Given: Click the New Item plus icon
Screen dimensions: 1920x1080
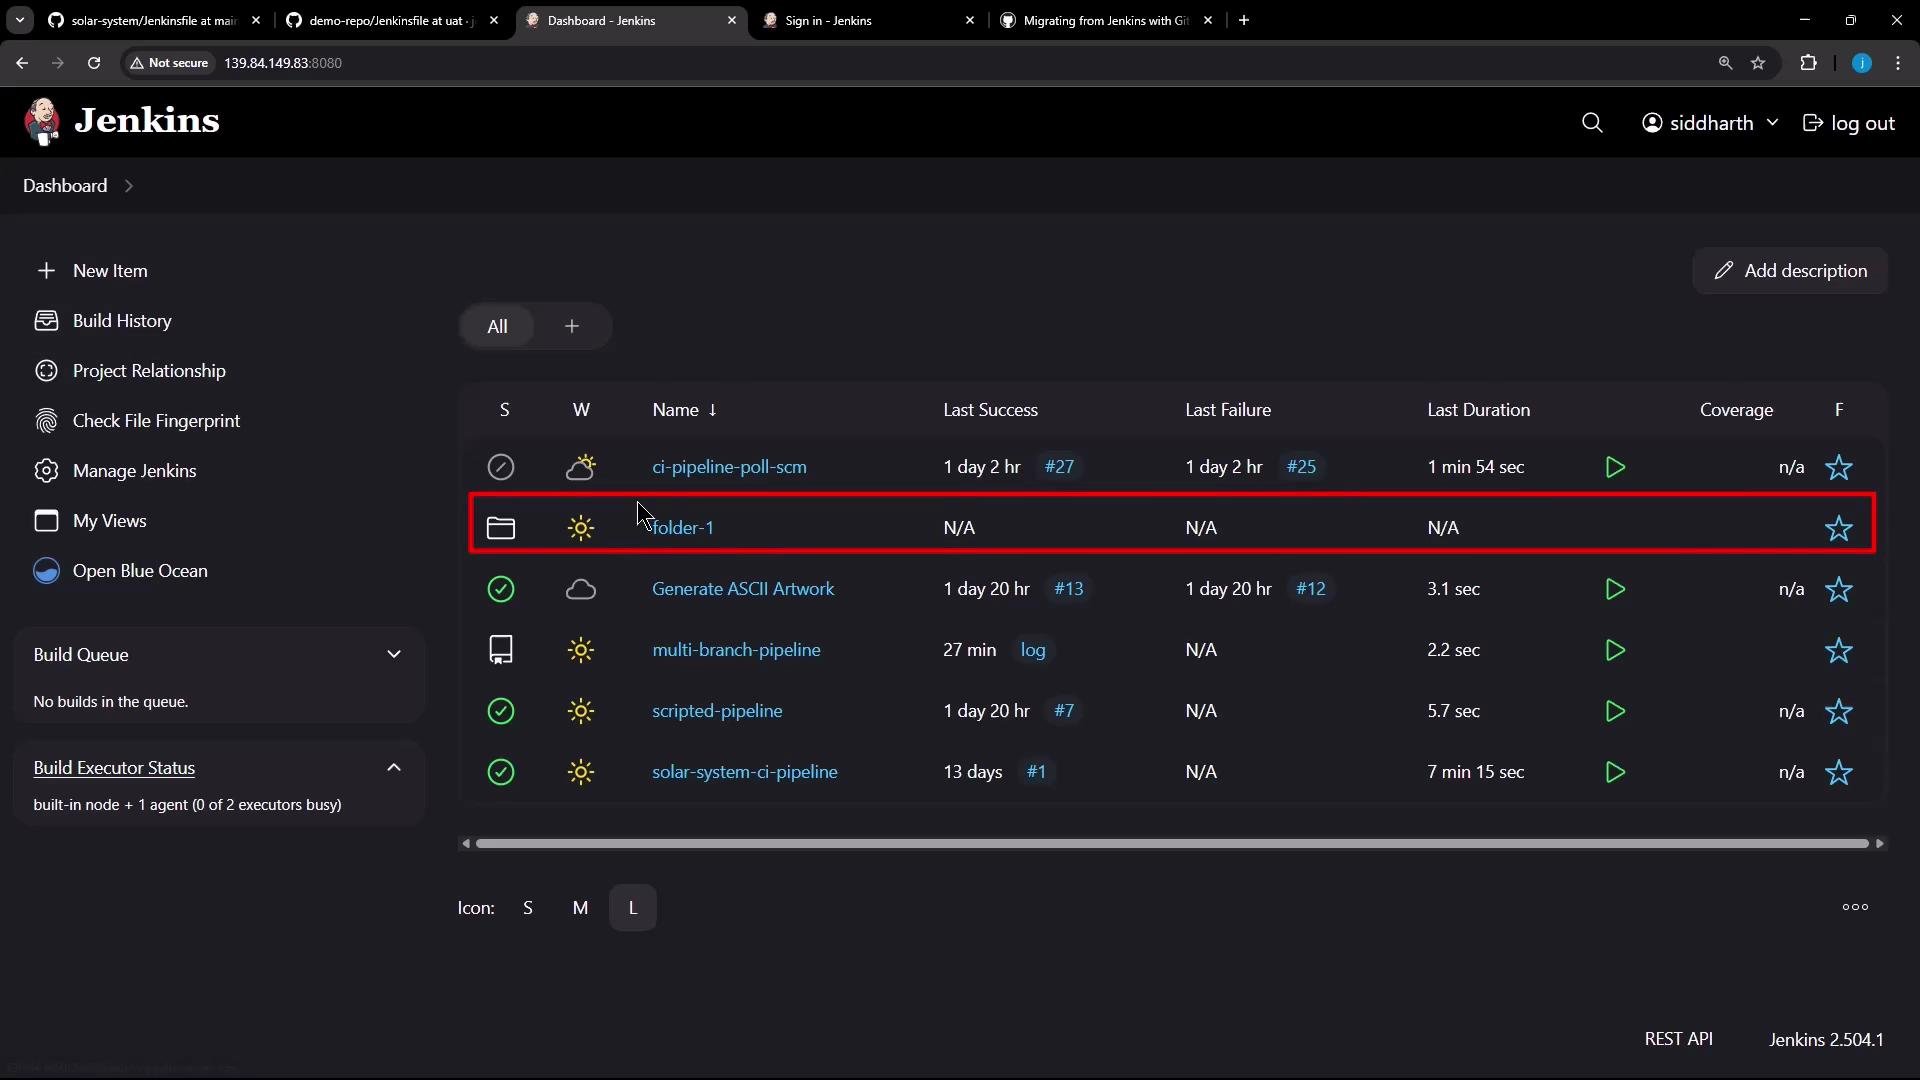Looking at the screenshot, I should (x=46, y=271).
